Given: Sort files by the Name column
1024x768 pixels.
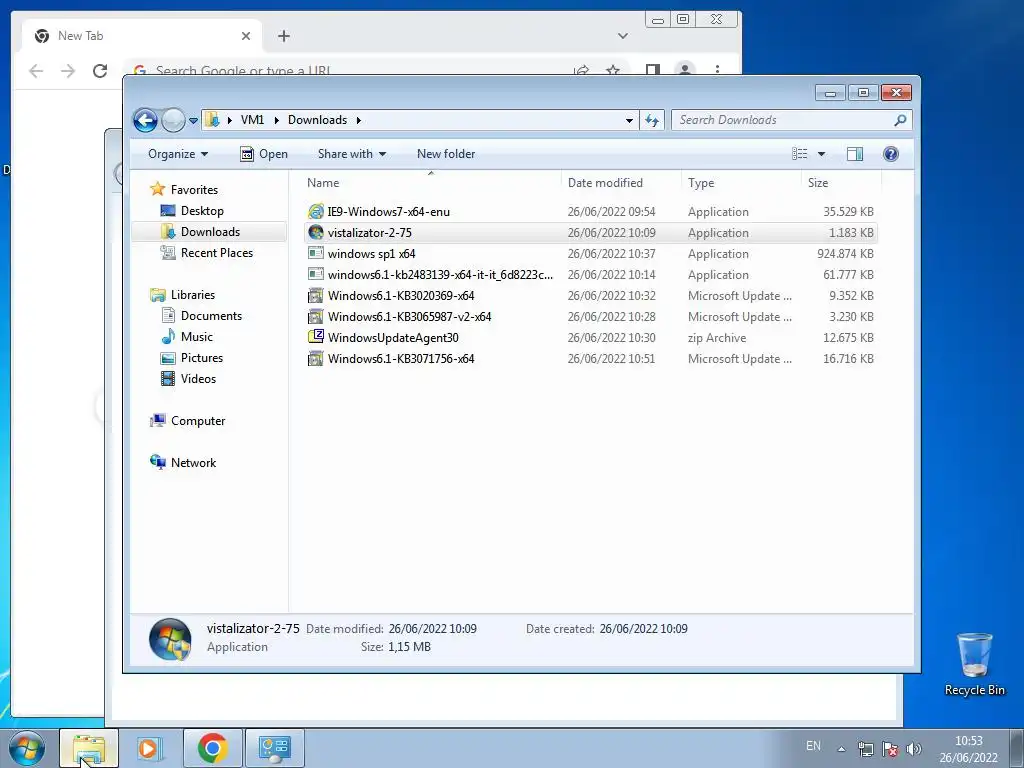Looking at the screenshot, I should pyautogui.click(x=431, y=183).
